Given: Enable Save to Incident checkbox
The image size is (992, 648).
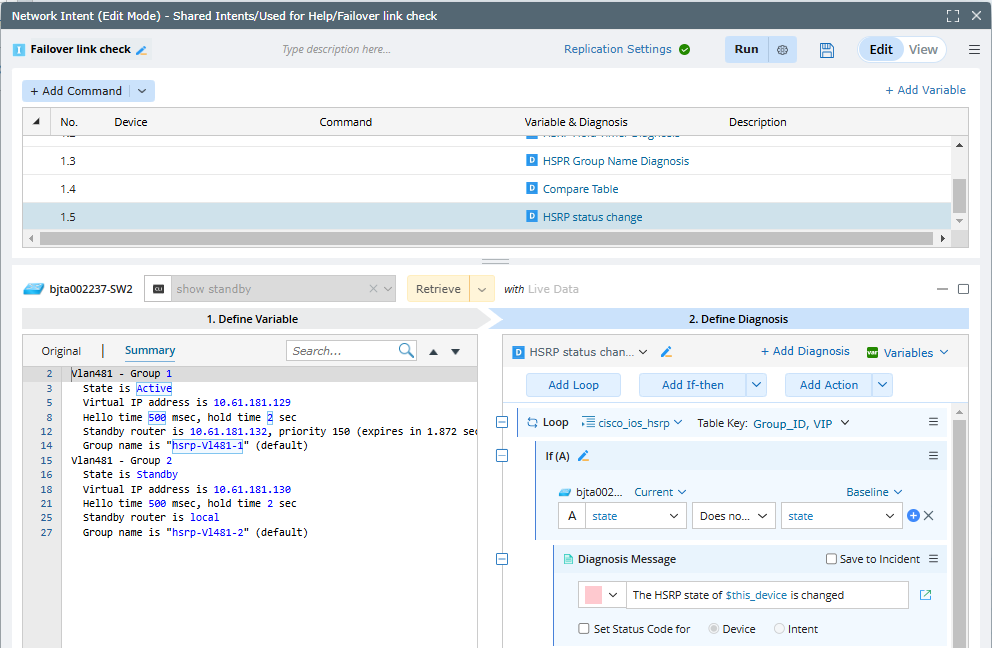Looking at the screenshot, I should [832, 559].
